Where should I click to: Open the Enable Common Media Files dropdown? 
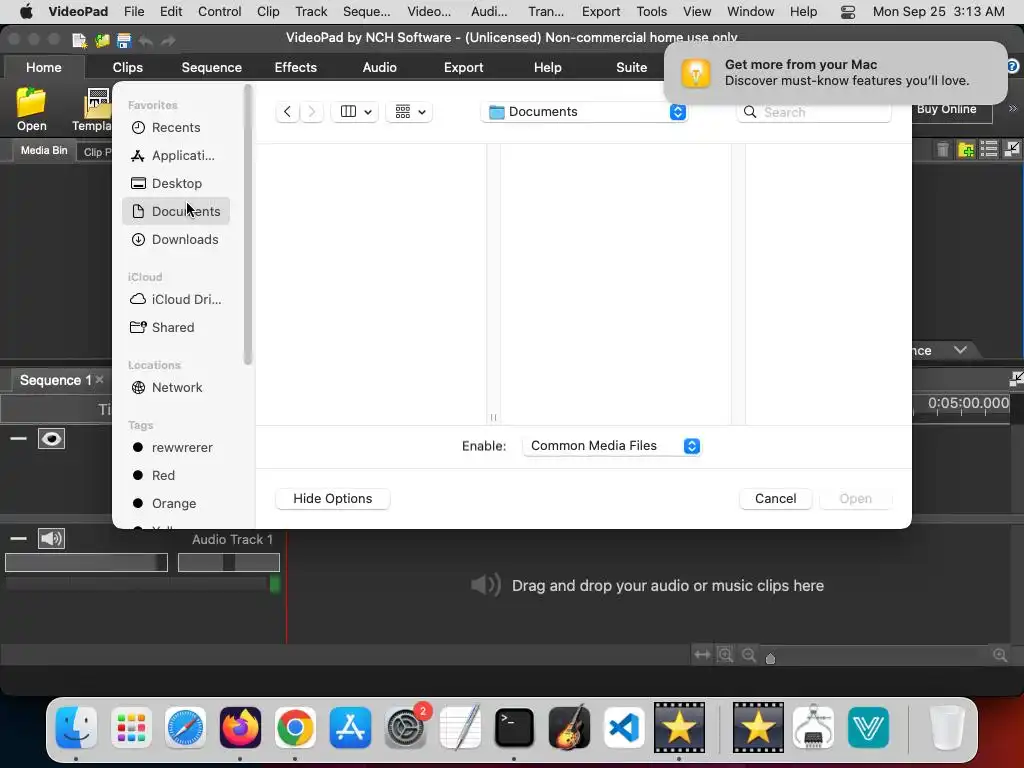coord(612,446)
